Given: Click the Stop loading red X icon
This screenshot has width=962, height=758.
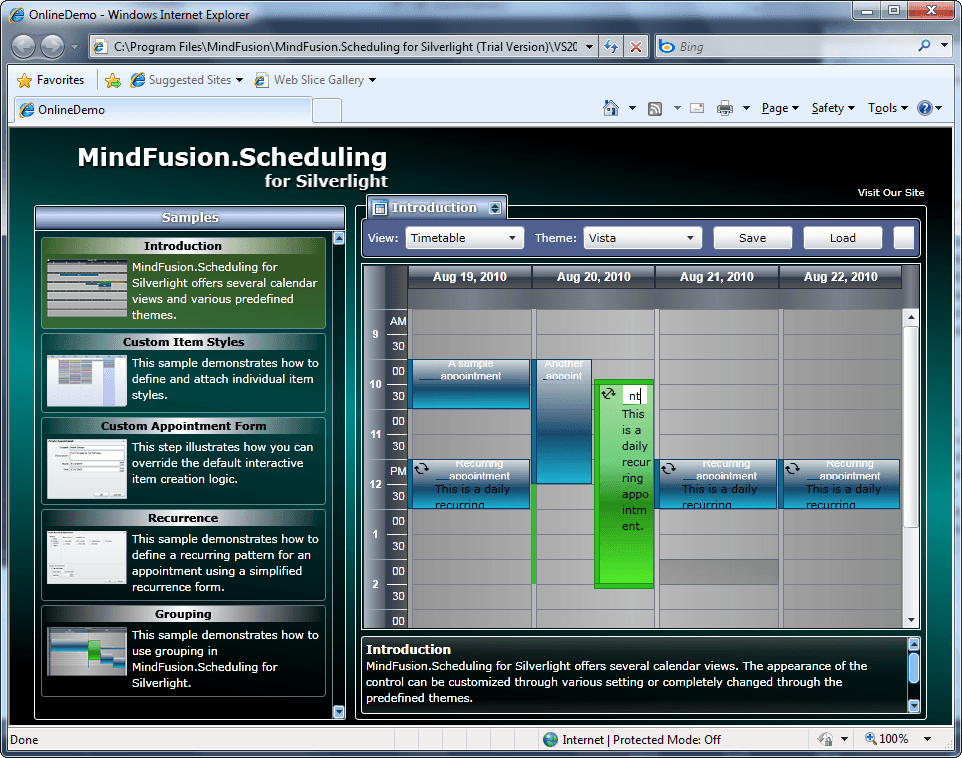Looking at the screenshot, I should click(636, 47).
